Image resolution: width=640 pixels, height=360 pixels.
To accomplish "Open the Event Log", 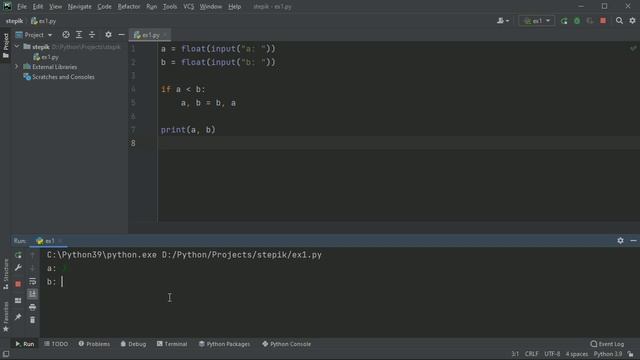I will click(607, 344).
